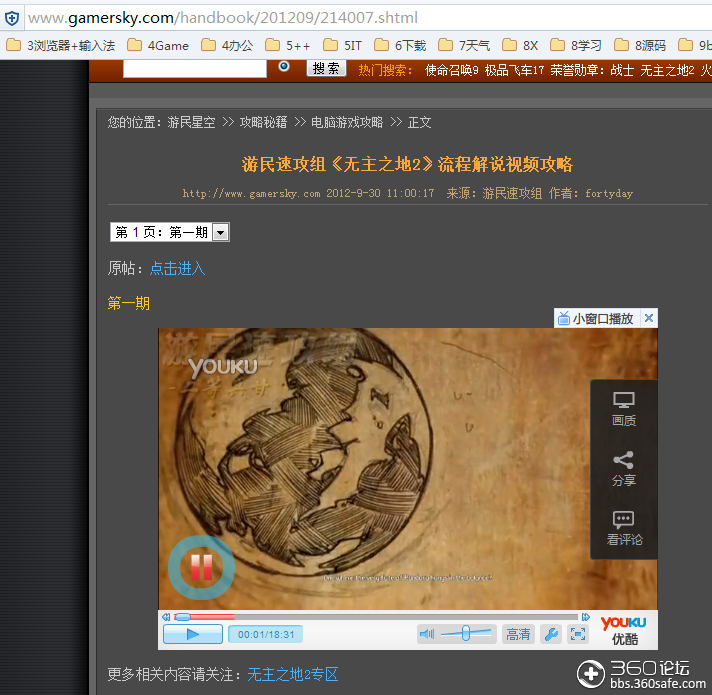
Task: Select the radio button beside search box
Action: click(284, 66)
